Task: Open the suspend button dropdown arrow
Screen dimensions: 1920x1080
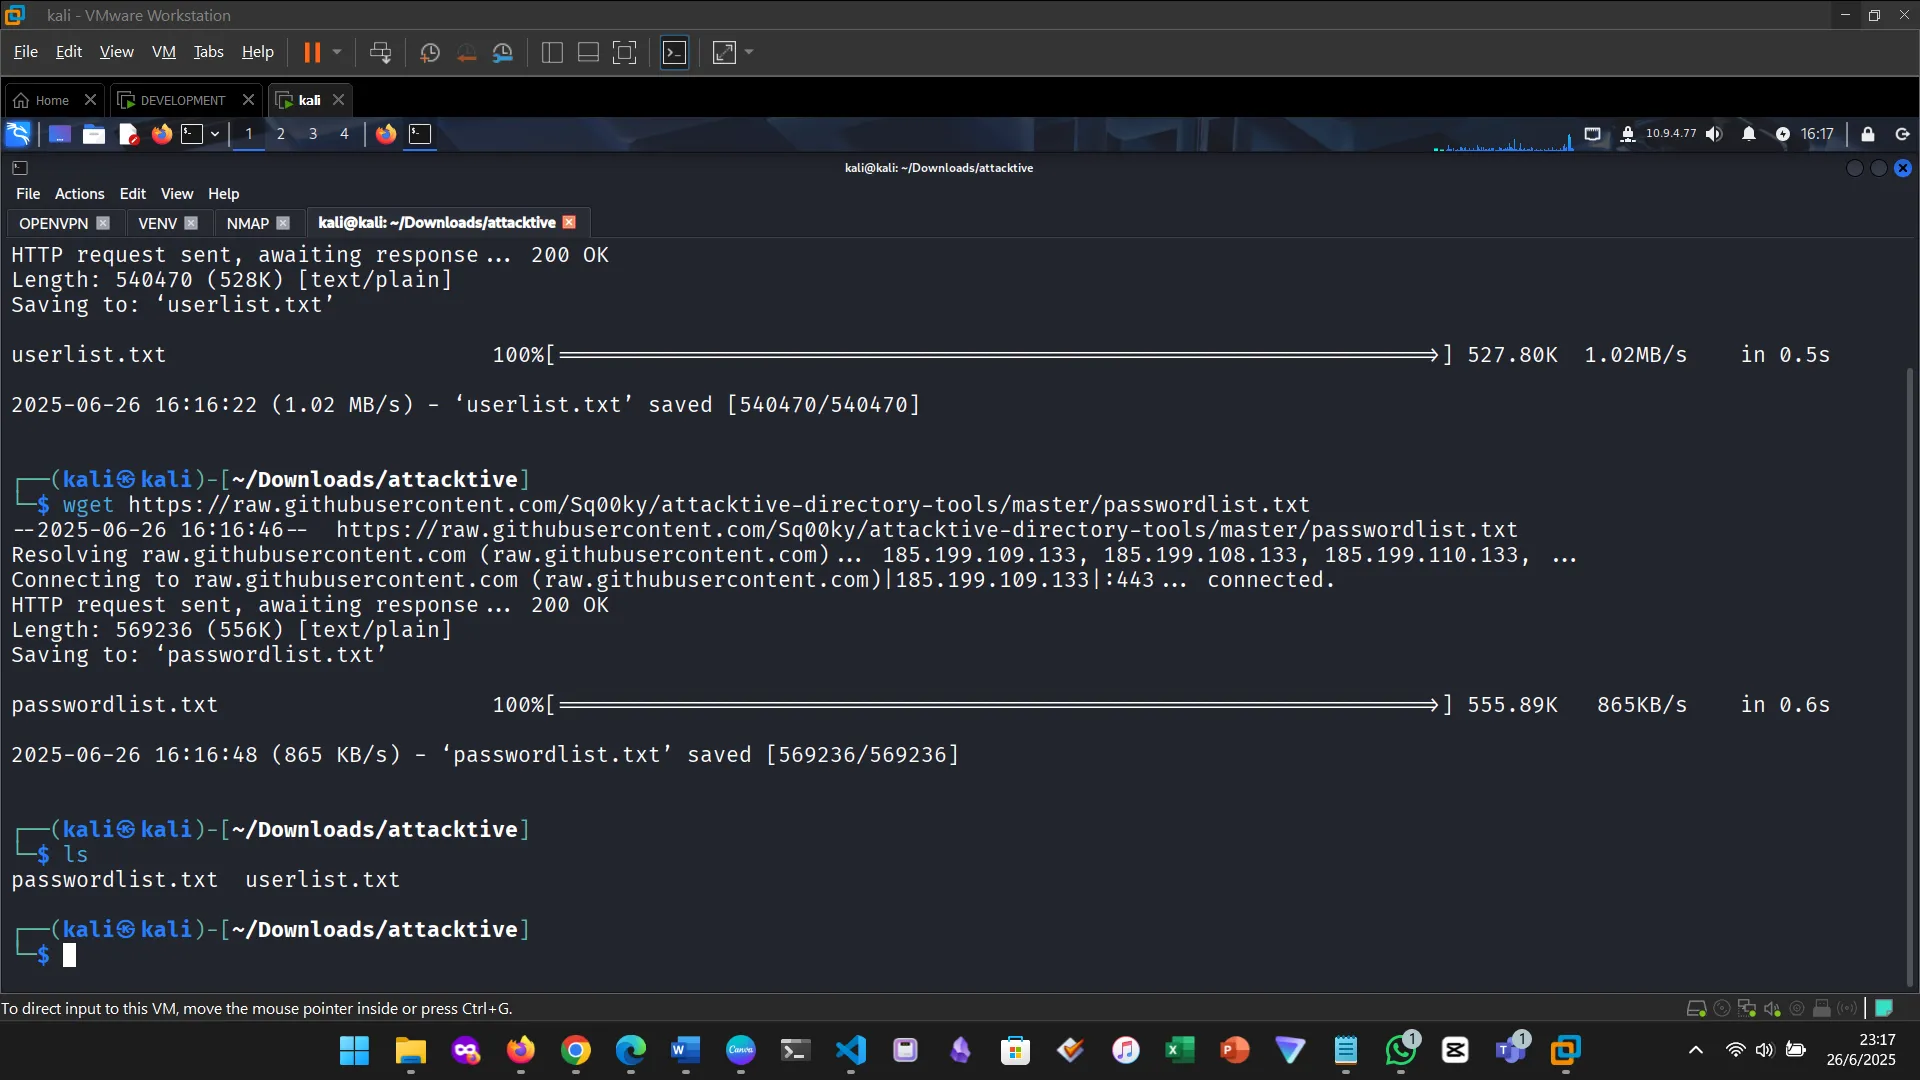Action: 338,52
